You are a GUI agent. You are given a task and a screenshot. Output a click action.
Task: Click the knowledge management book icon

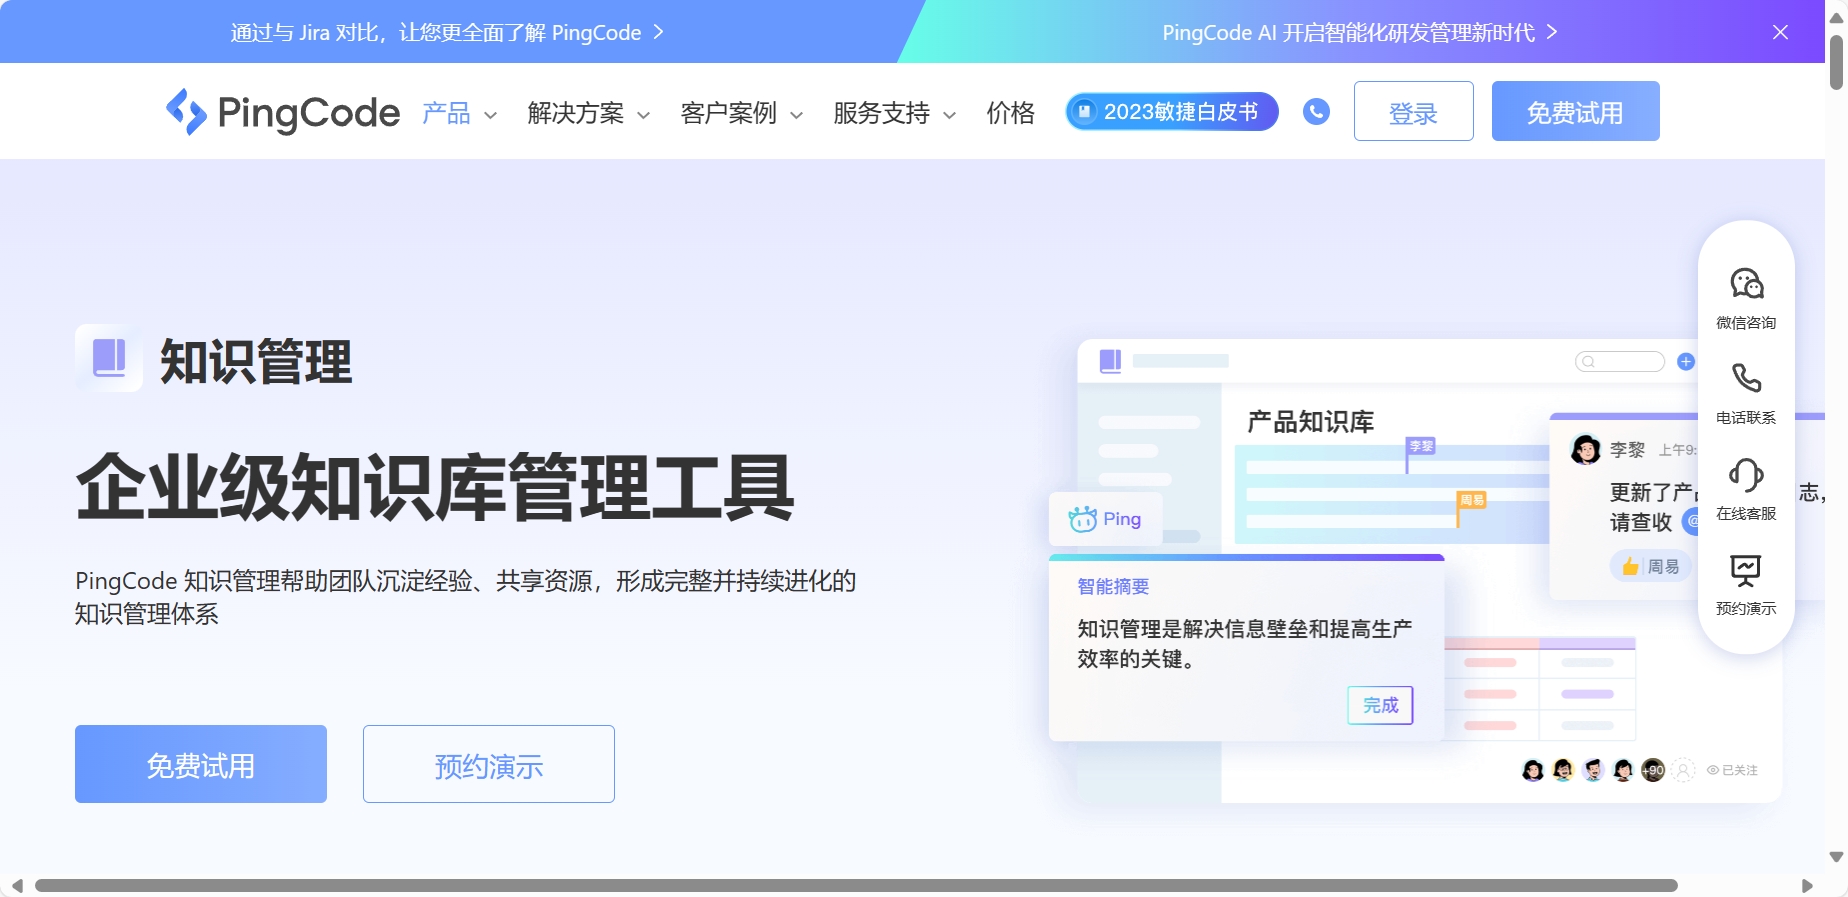109,358
